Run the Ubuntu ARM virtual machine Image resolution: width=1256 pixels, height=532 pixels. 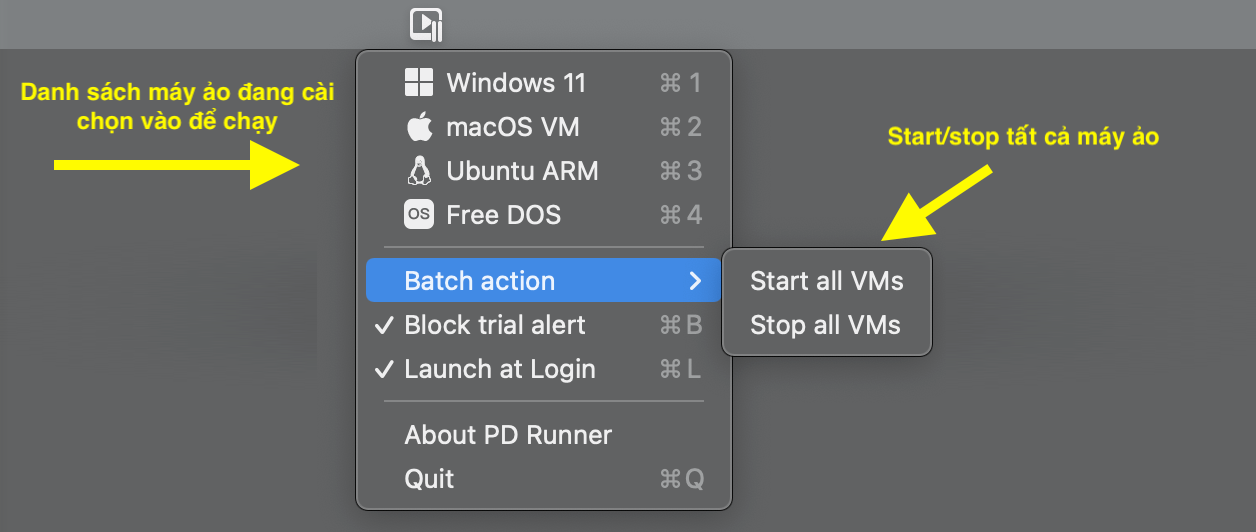tap(522, 171)
